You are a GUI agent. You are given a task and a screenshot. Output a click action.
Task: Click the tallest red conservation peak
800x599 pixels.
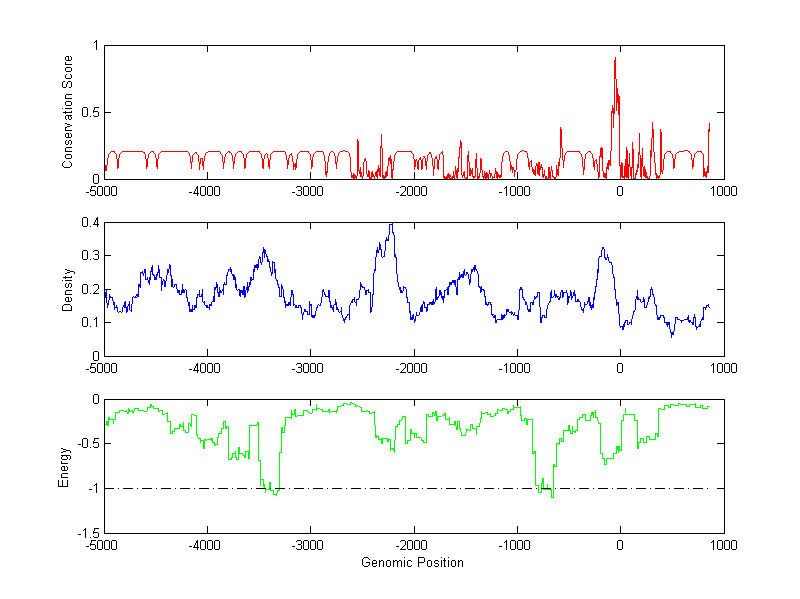click(x=615, y=60)
